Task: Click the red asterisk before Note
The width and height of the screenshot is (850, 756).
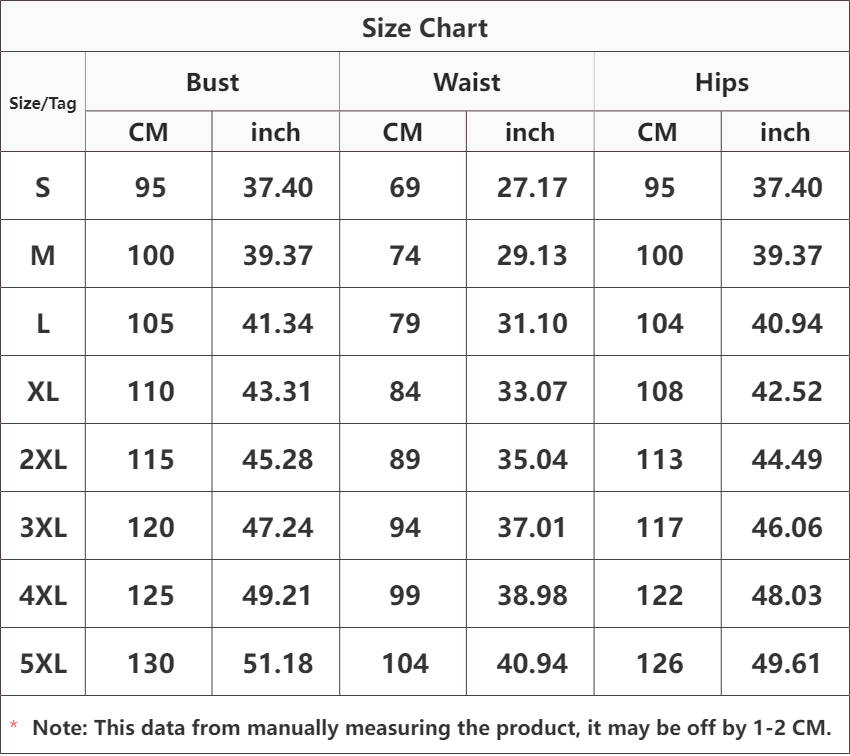Action: [14, 727]
